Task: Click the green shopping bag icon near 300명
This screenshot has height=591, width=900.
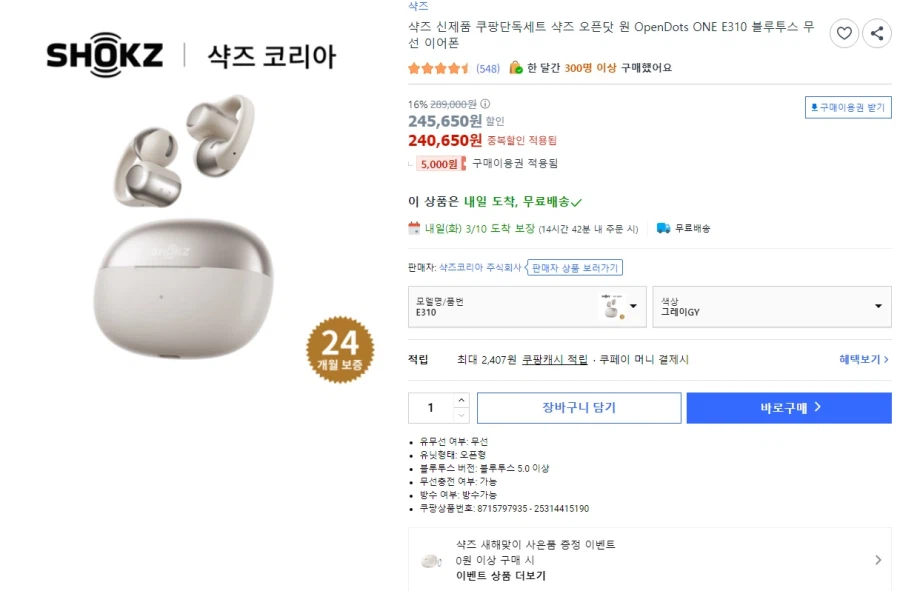Action: (x=515, y=68)
